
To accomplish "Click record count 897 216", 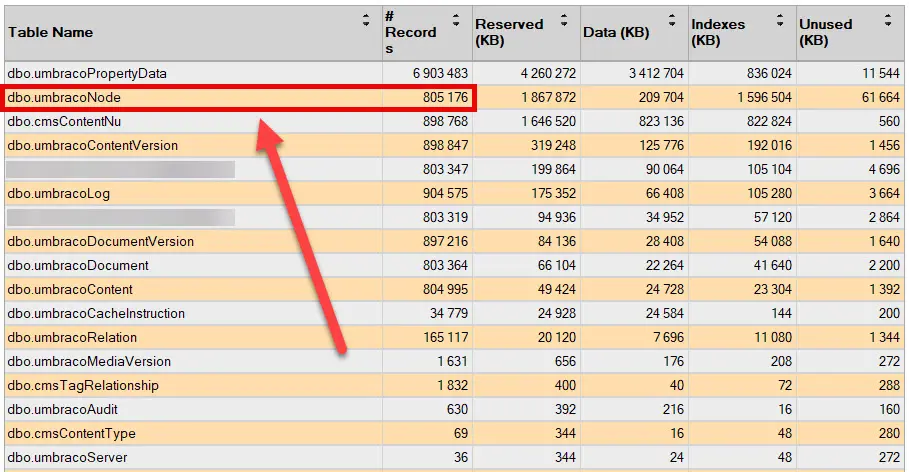I will (x=445, y=242).
